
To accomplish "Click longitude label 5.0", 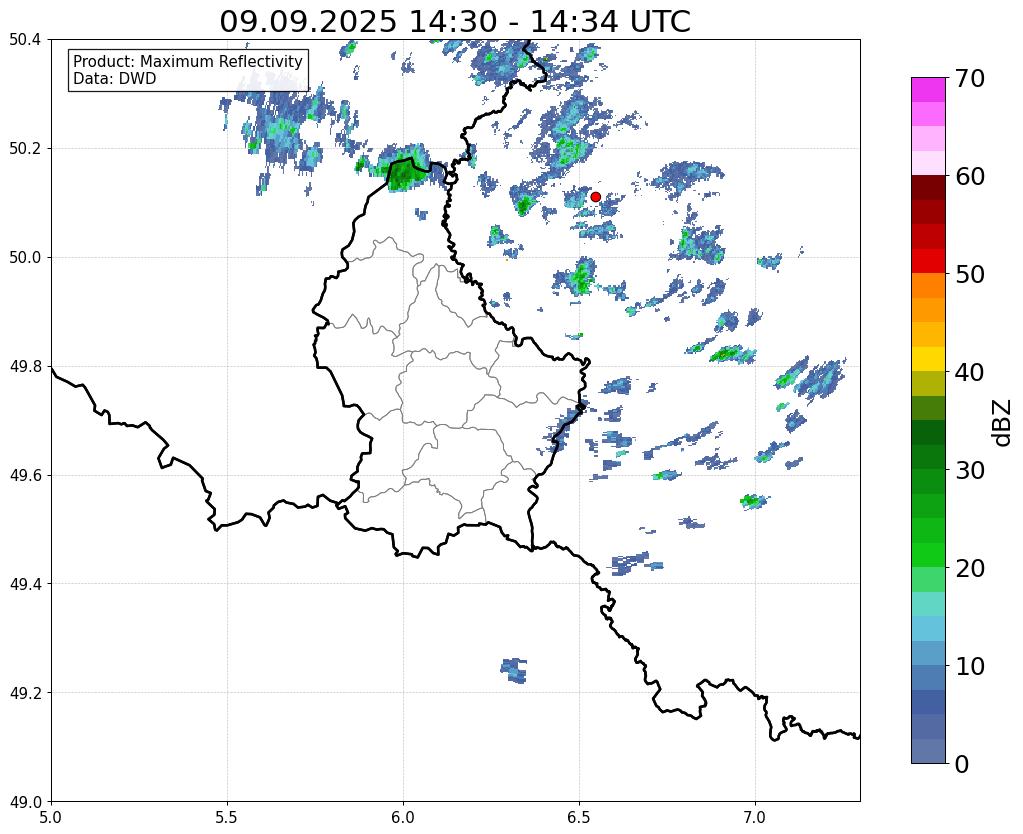I will pos(51,817).
